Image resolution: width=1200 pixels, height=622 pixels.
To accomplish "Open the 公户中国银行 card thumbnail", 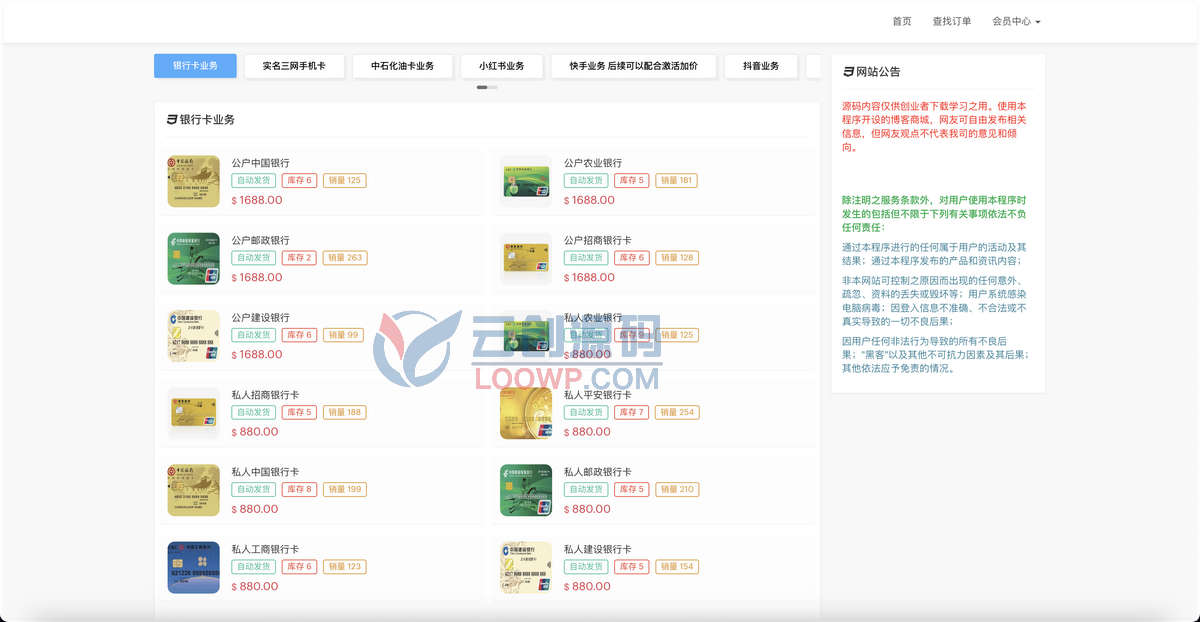I will (x=193, y=182).
